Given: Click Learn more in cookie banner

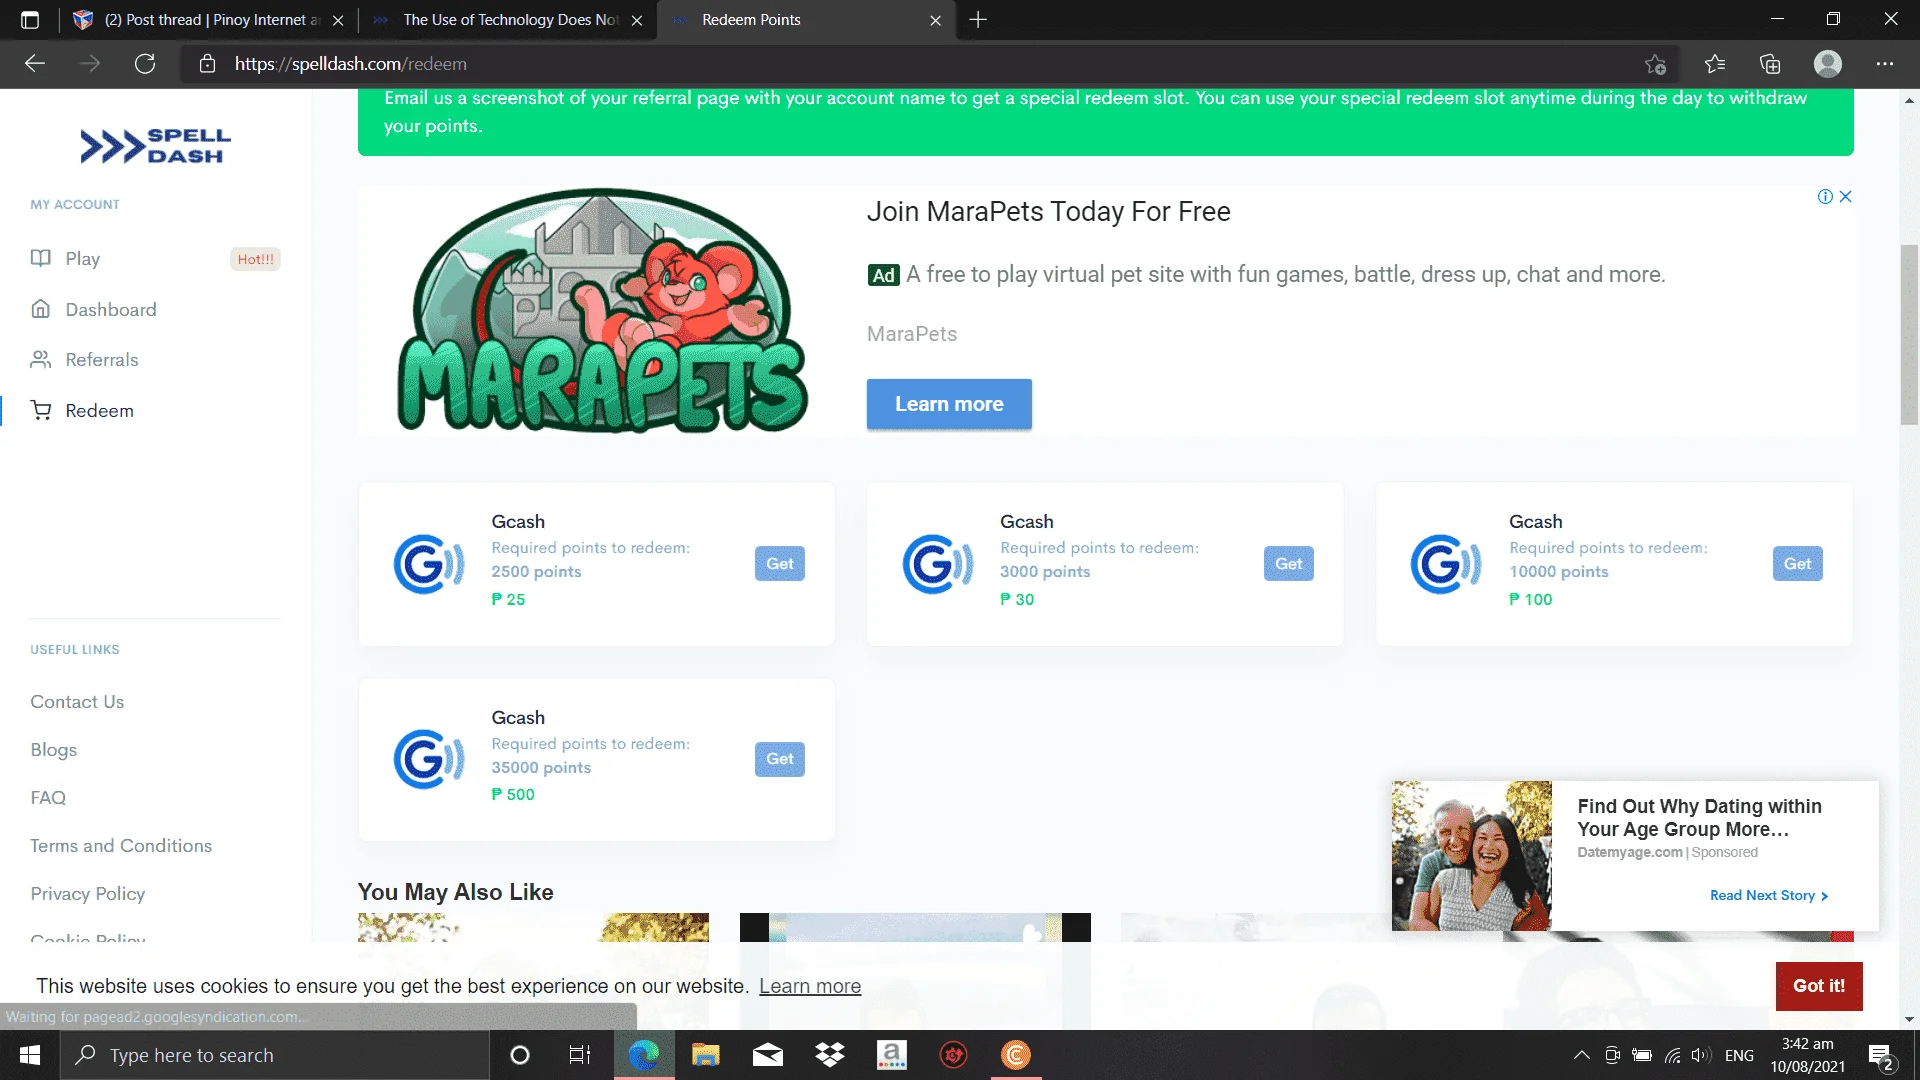Looking at the screenshot, I should pos(810,986).
